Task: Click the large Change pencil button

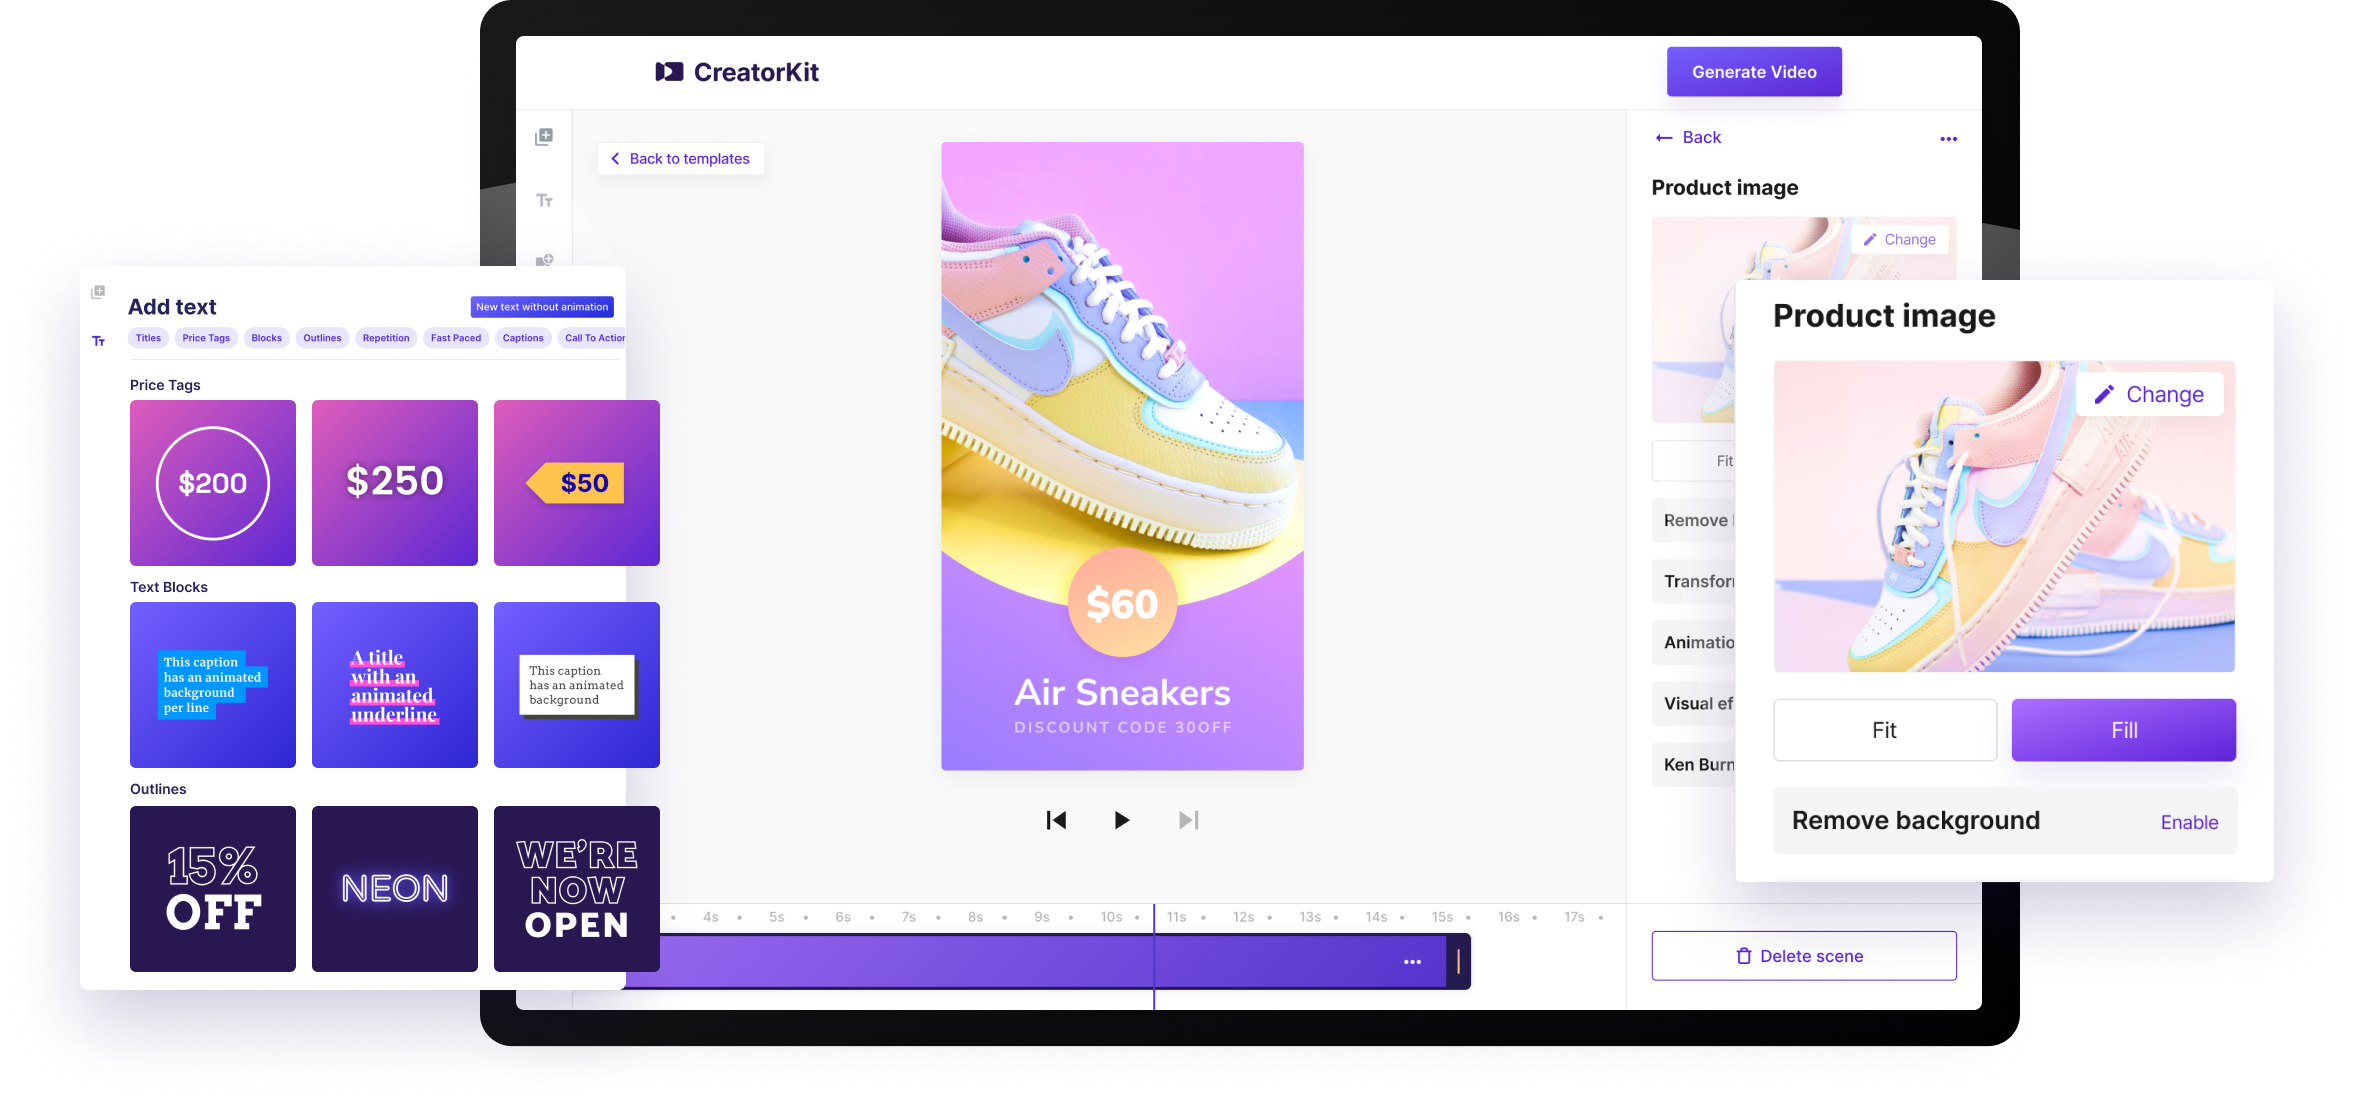Action: [2149, 394]
